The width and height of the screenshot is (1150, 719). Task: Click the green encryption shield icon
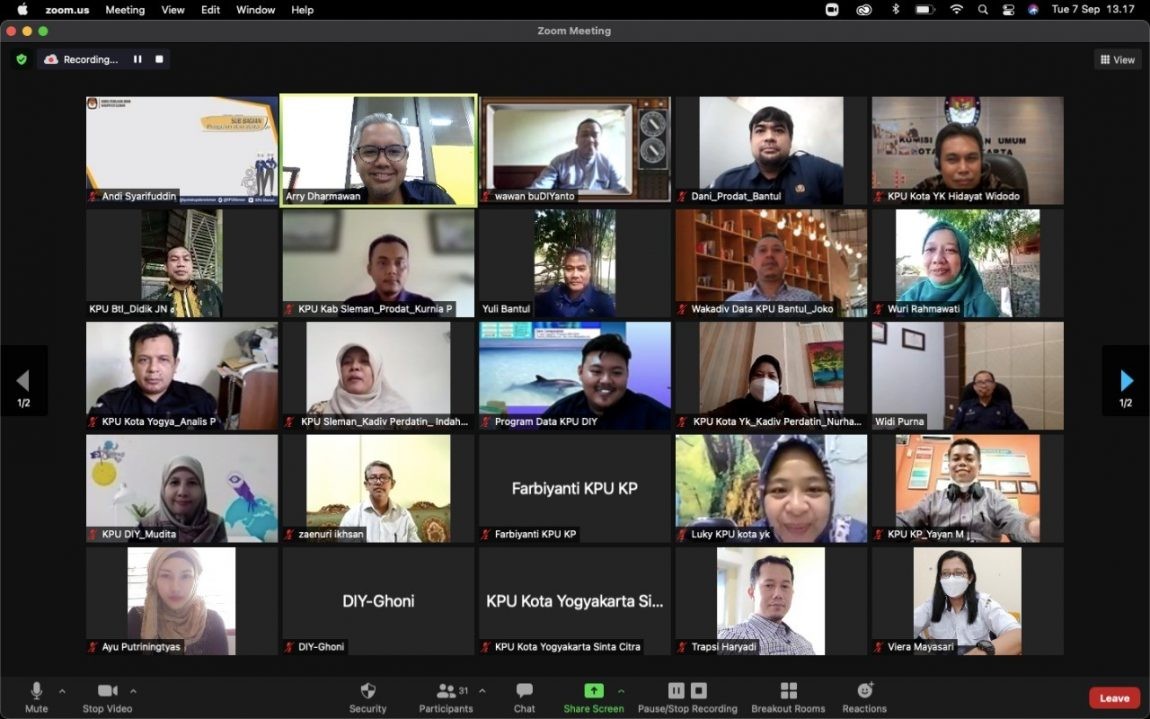click(x=21, y=60)
